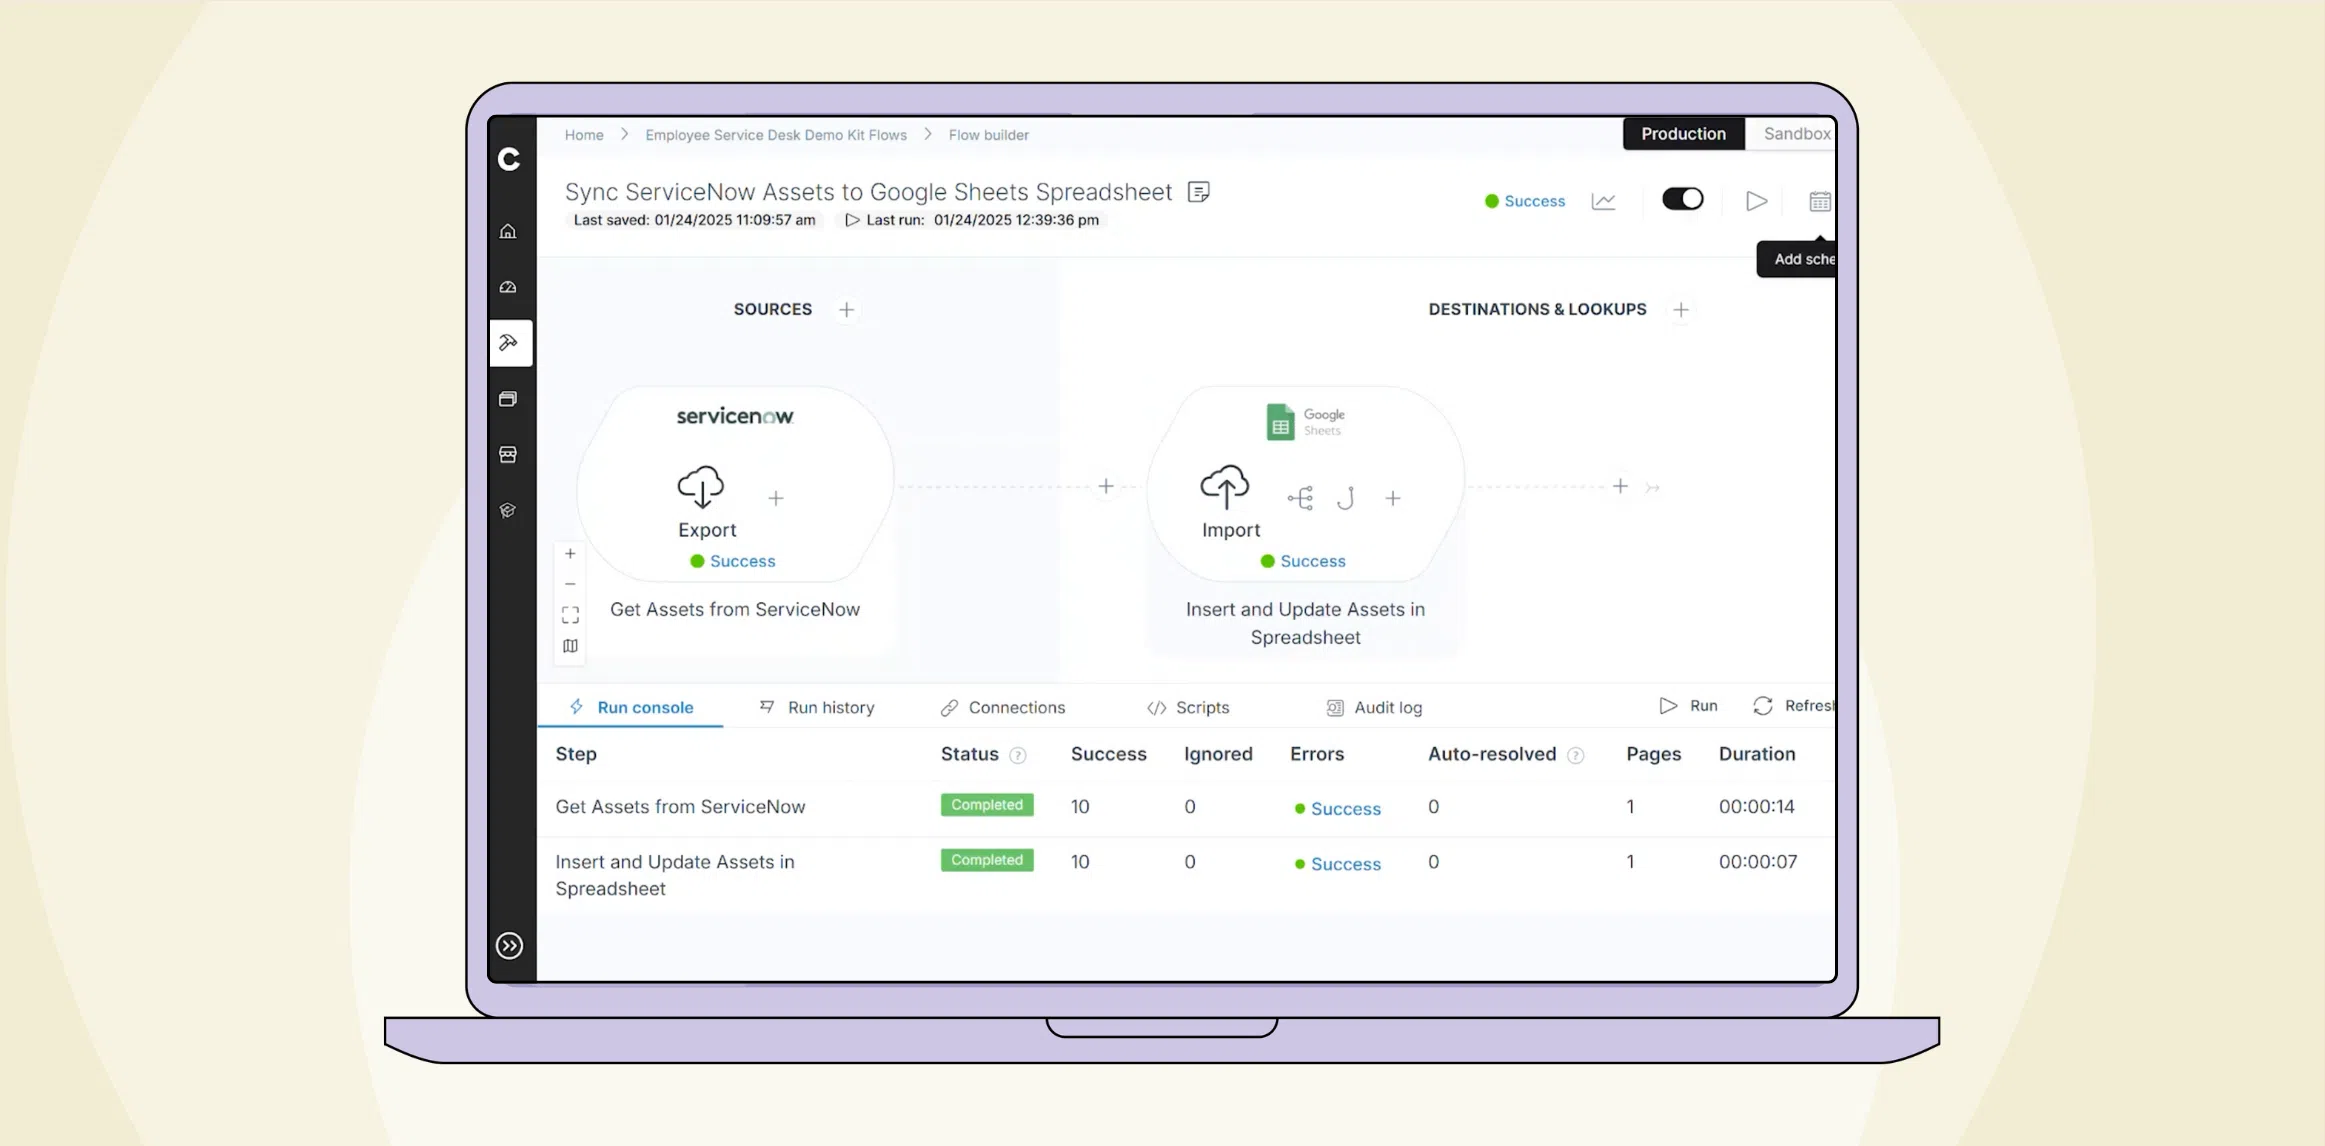Open the Scripts tab

coord(1188,707)
